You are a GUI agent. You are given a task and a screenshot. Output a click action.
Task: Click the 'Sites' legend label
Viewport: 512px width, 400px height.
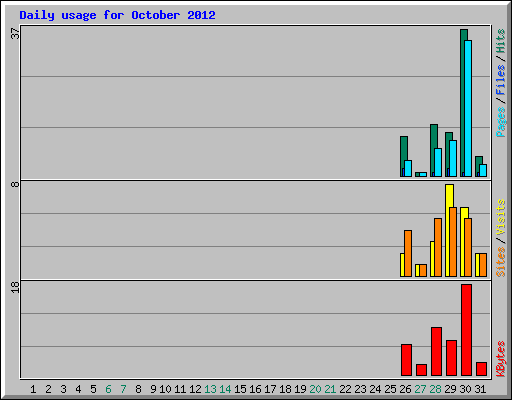coord(500,262)
